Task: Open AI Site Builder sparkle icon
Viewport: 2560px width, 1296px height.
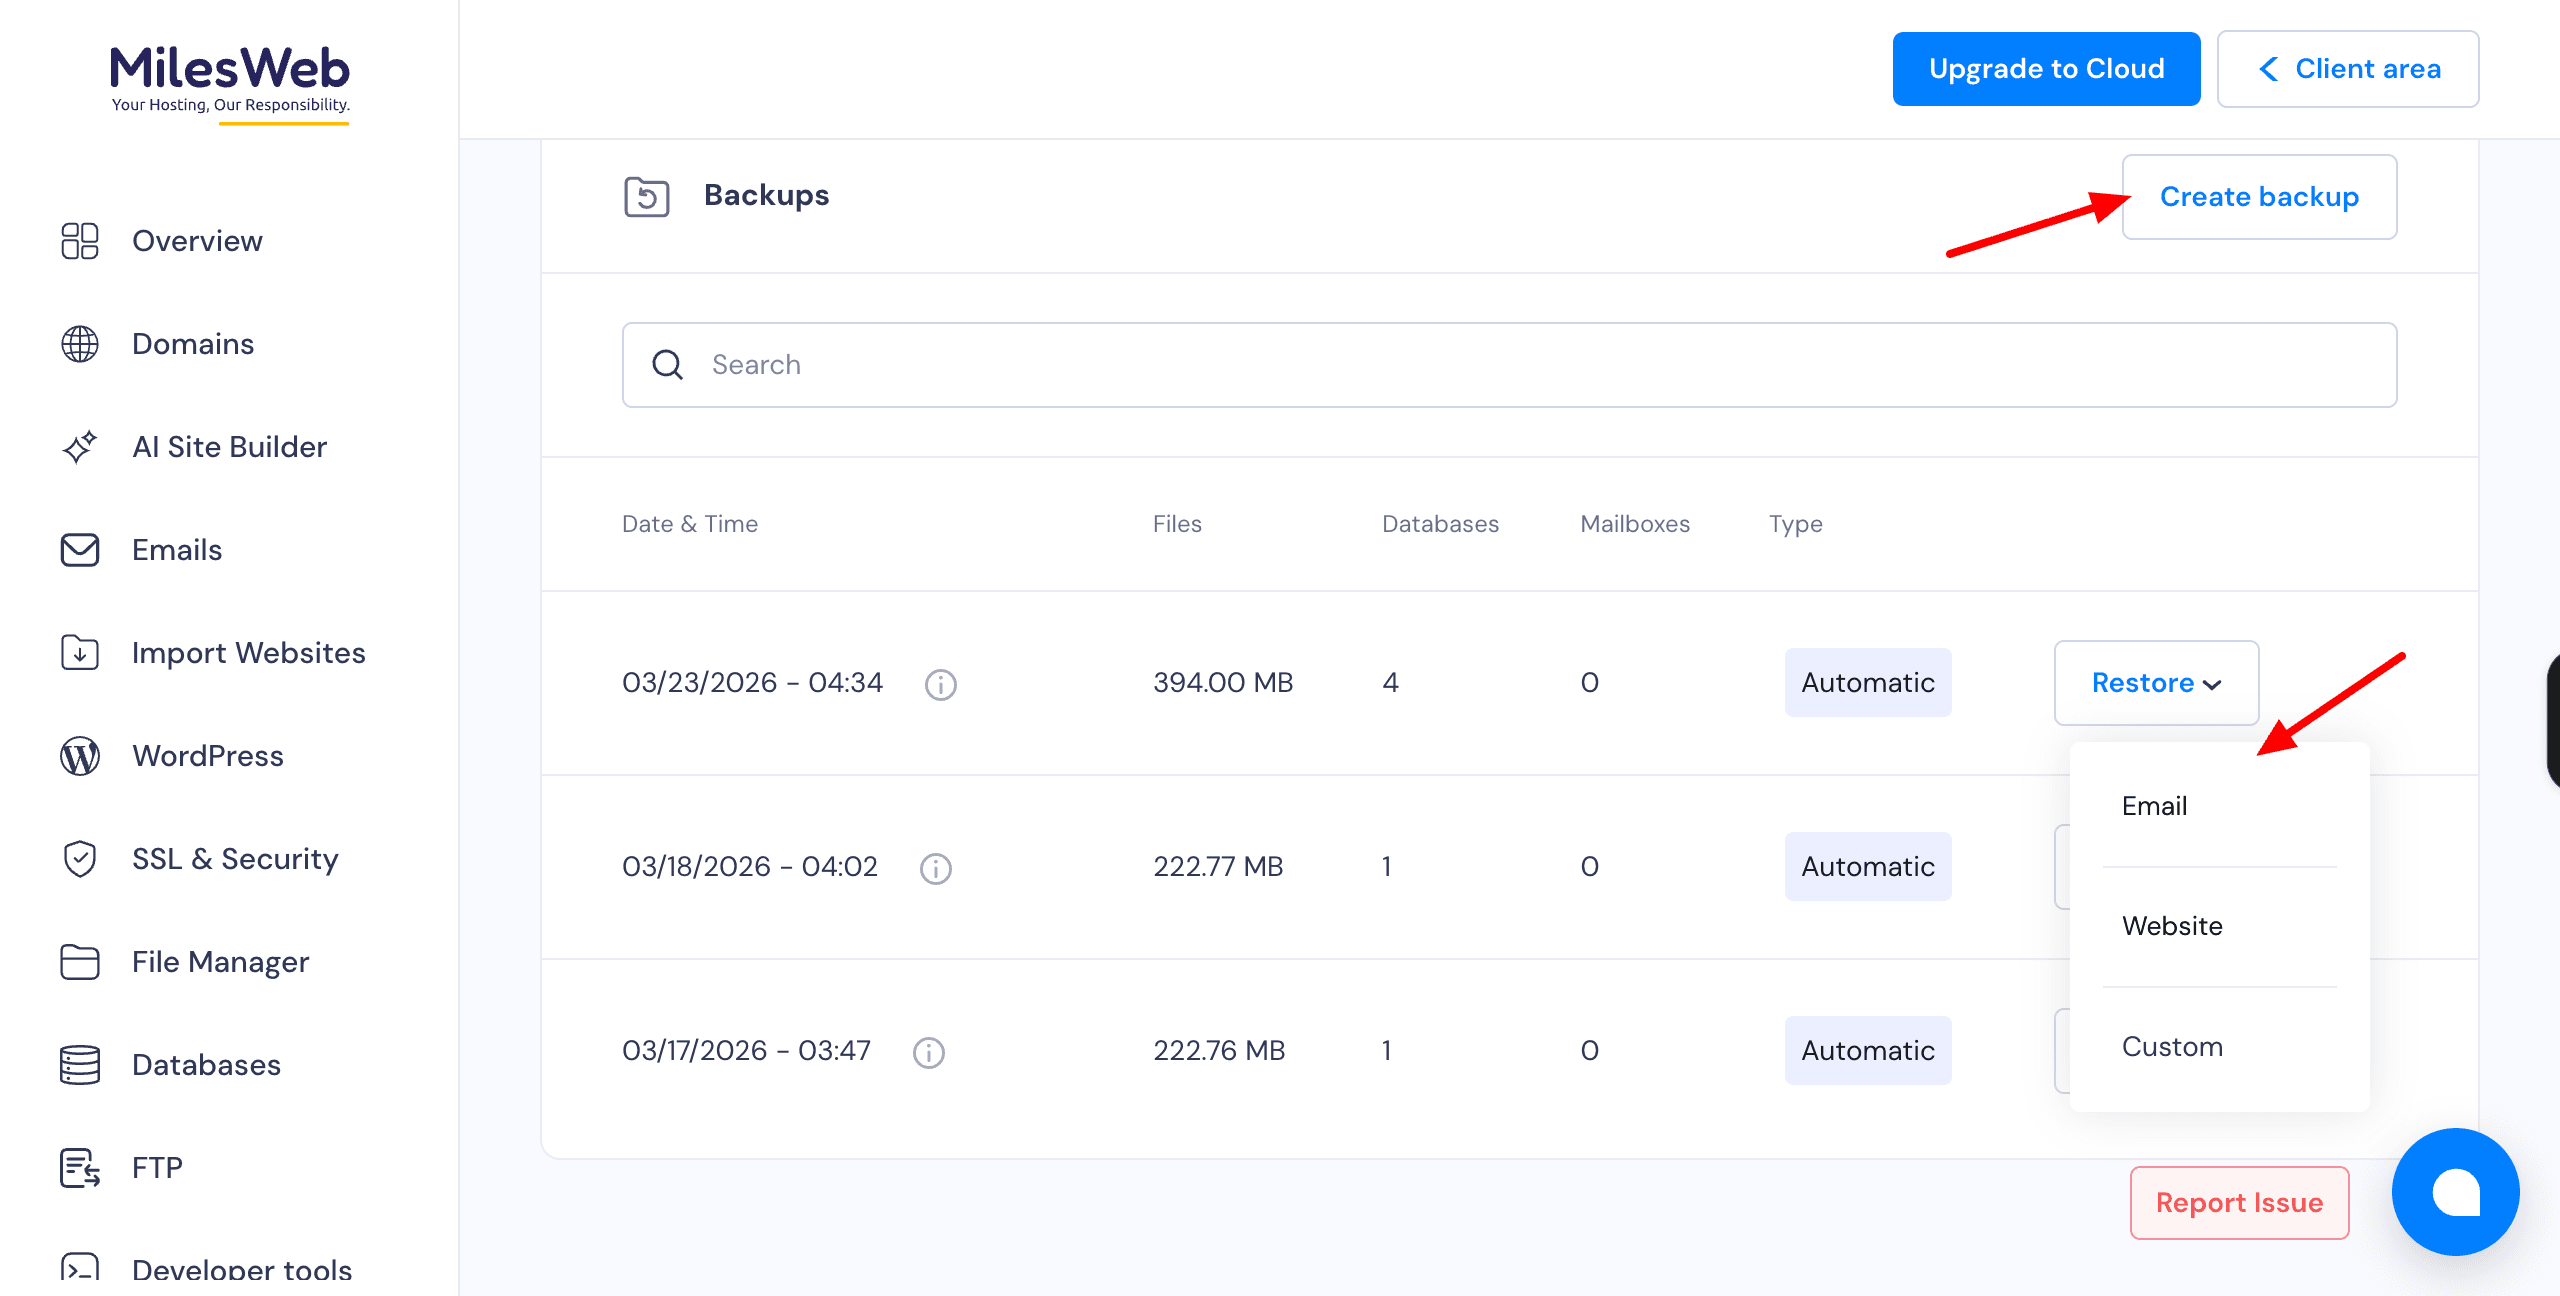Action: click(80, 447)
